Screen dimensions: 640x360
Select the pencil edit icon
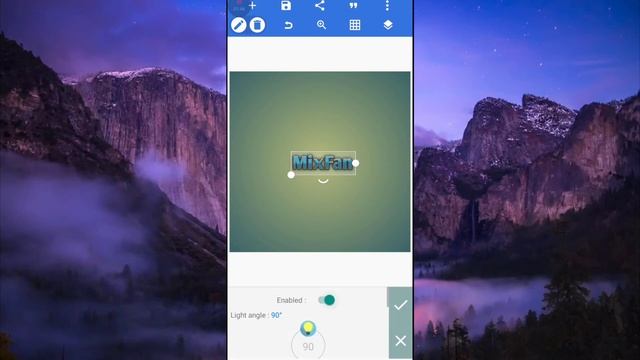pyautogui.click(x=239, y=25)
